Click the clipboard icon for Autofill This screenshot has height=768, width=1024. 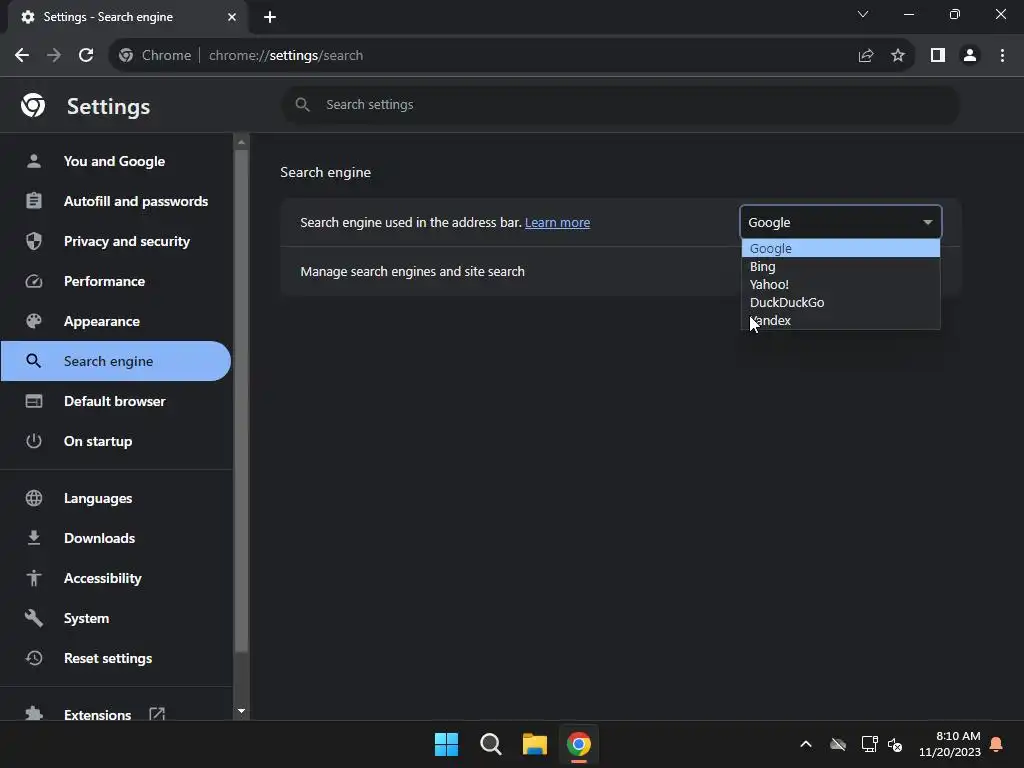click(34, 200)
